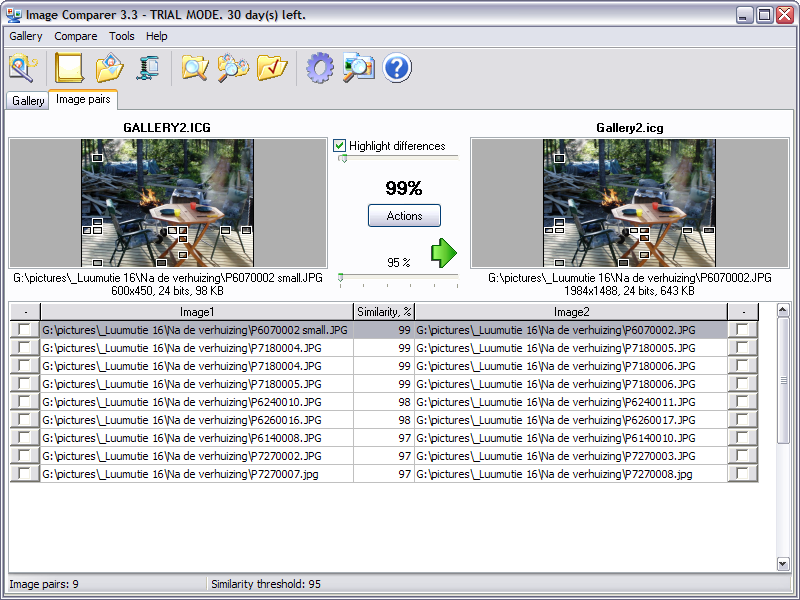The width and height of the screenshot is (800, 600).
Task: Open help with the question mark icon
Action: point(397,68)
